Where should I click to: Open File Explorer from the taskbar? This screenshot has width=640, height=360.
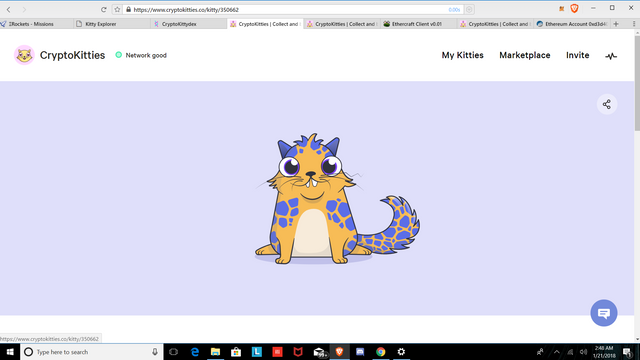(x=215, y=352)
